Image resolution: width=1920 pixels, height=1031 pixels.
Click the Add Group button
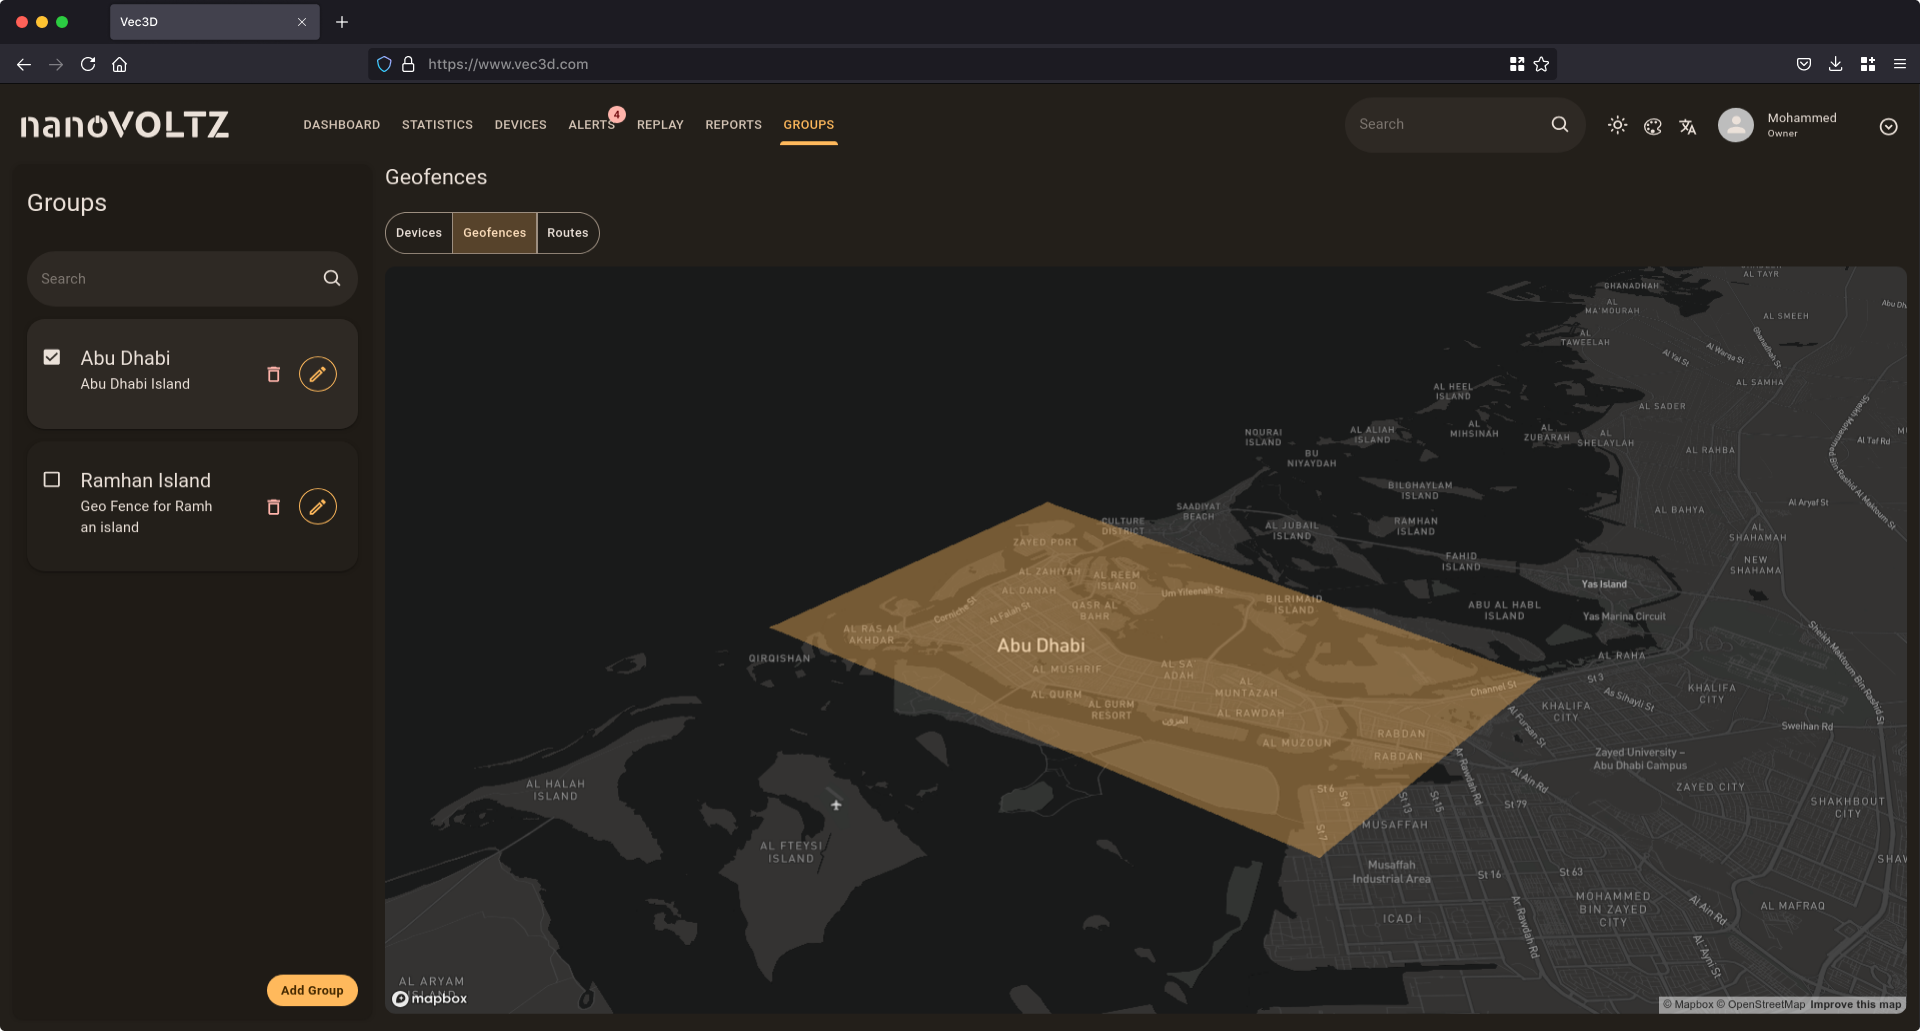[x=312, y=990]
